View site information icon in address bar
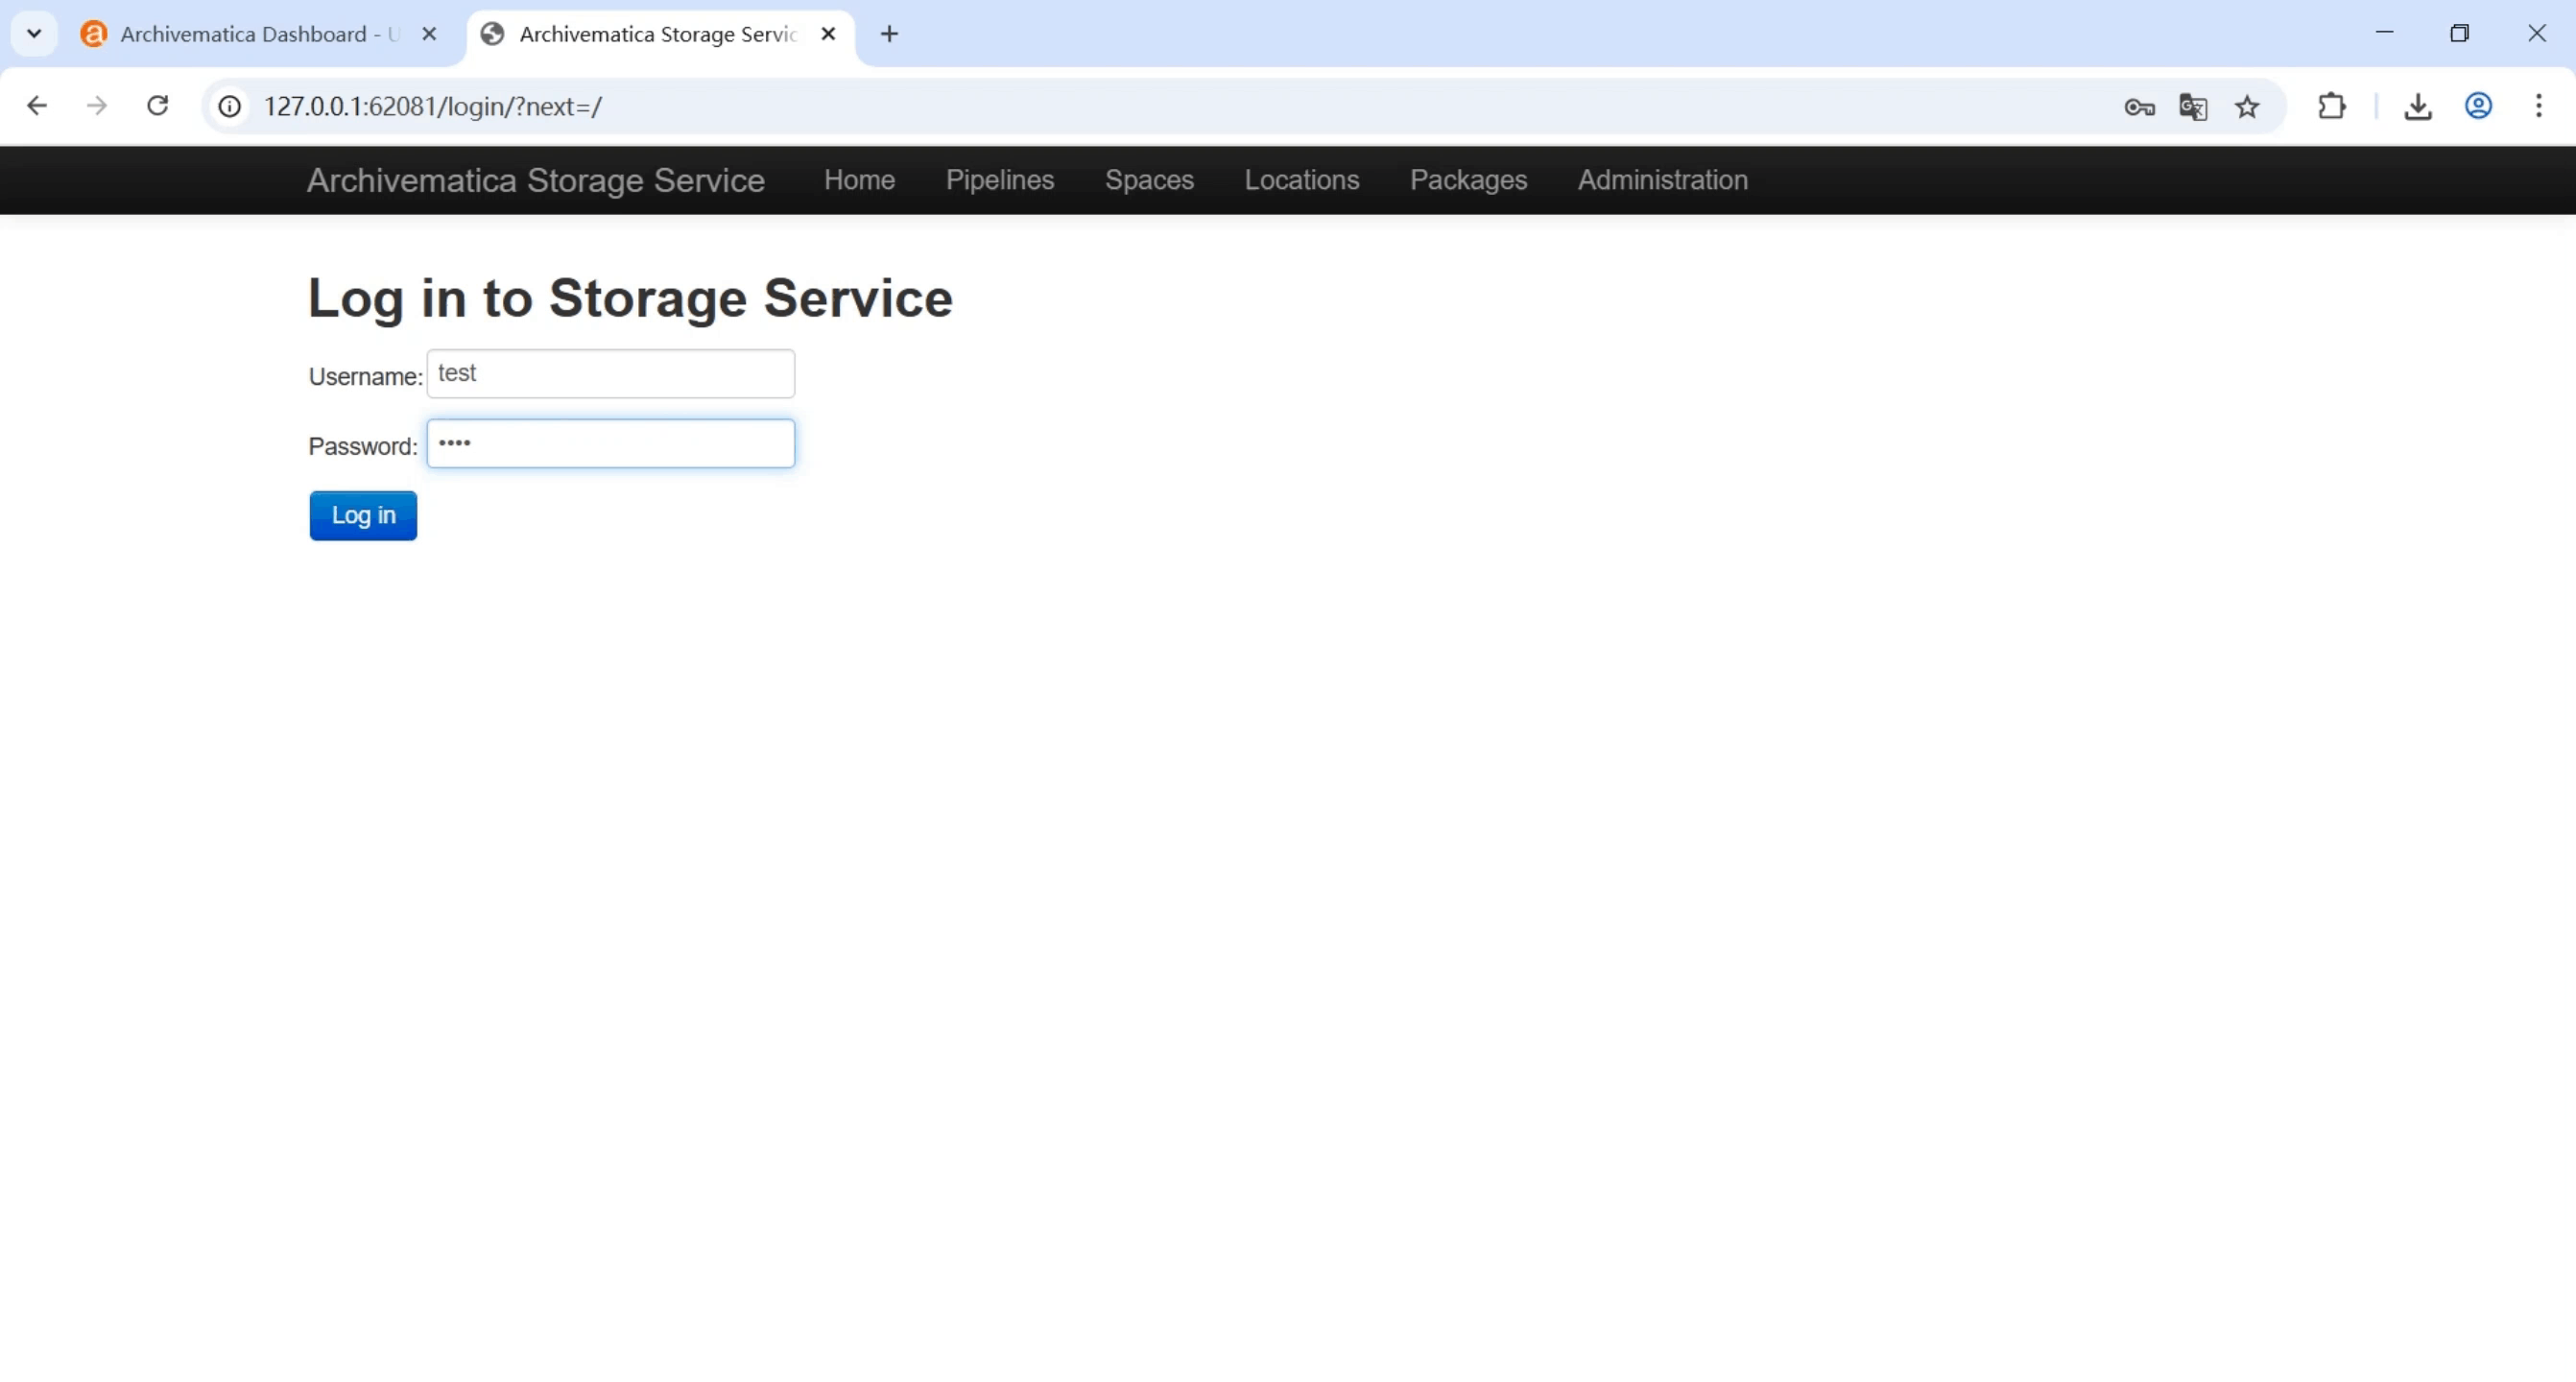The image size is (2576, 1382). 230,106
